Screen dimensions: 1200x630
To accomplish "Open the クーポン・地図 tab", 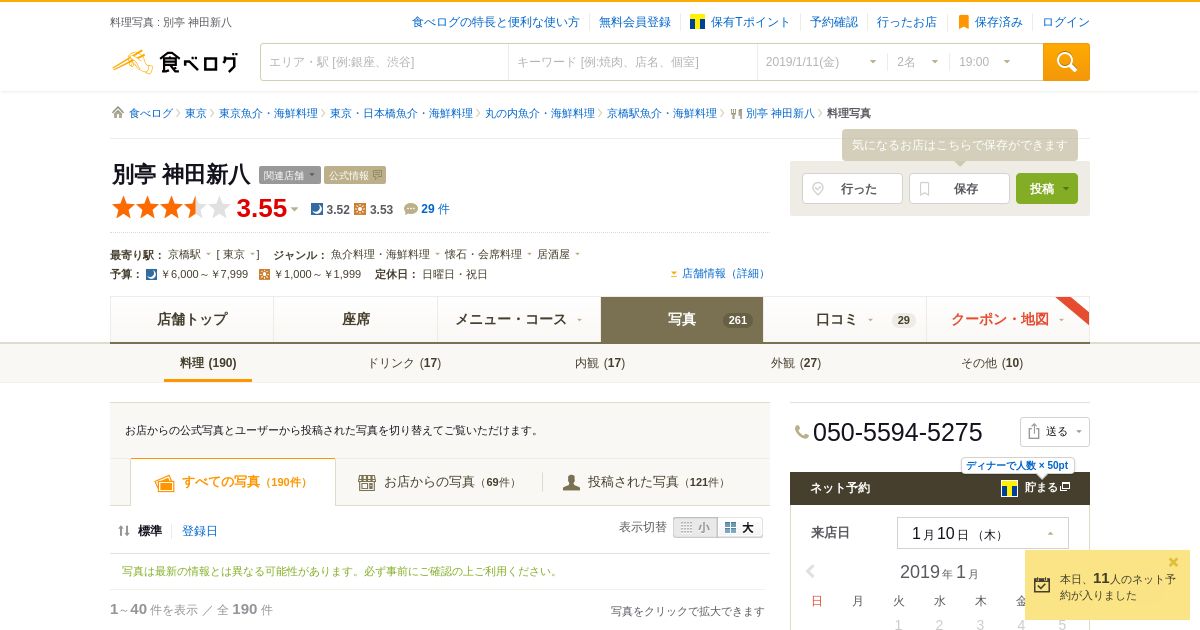I will [1008, 319].
